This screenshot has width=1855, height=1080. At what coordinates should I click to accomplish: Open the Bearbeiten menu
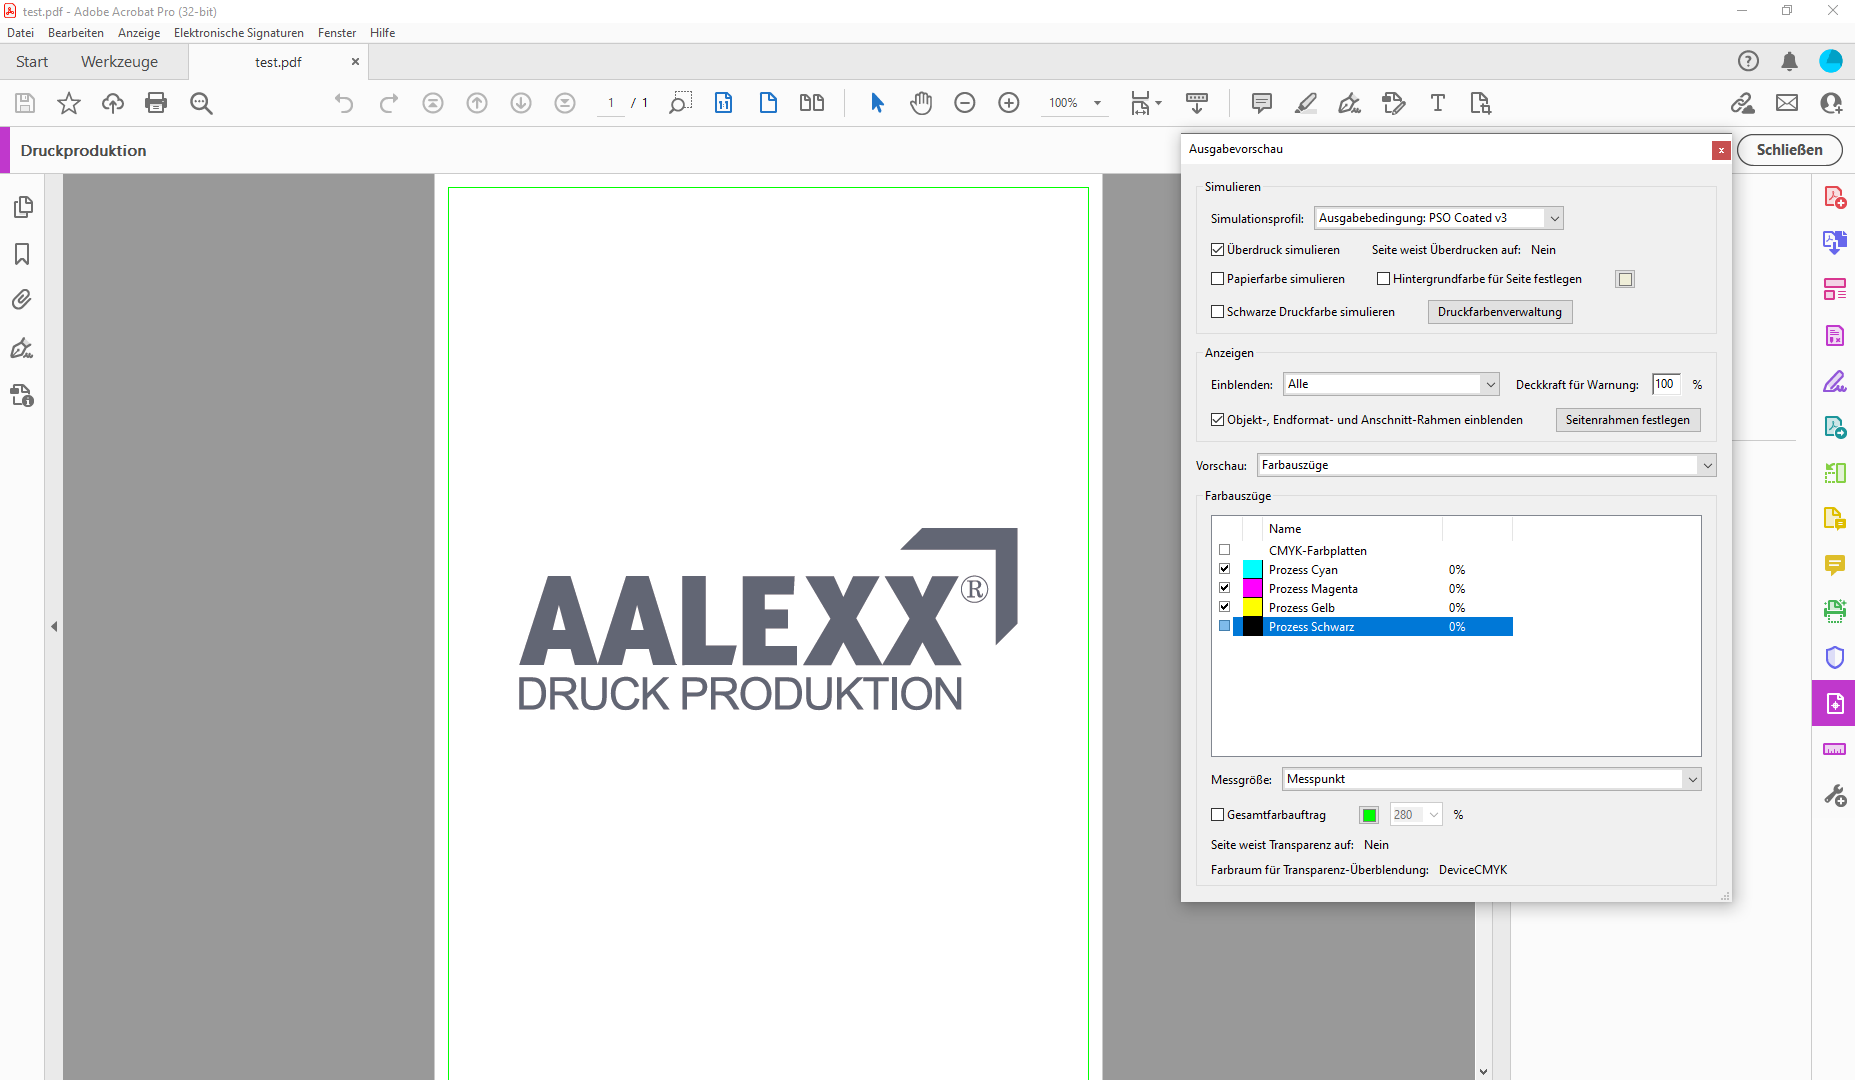(x=76, y=32)
